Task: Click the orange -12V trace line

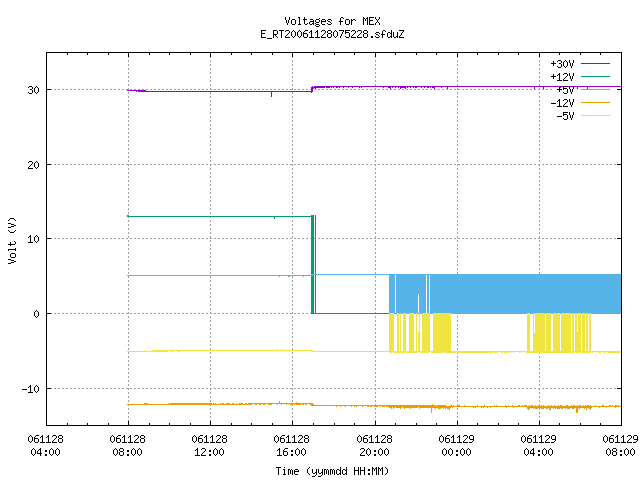Action: click(374, 405)
